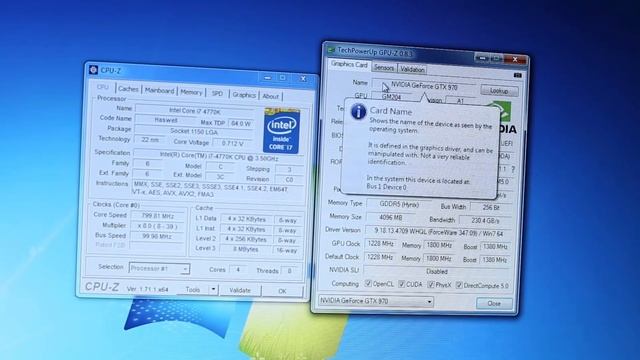Click the Core Speed value 799.81 MHz
Viewport: 640px width, 360px height.
click(x=157, y=216)
